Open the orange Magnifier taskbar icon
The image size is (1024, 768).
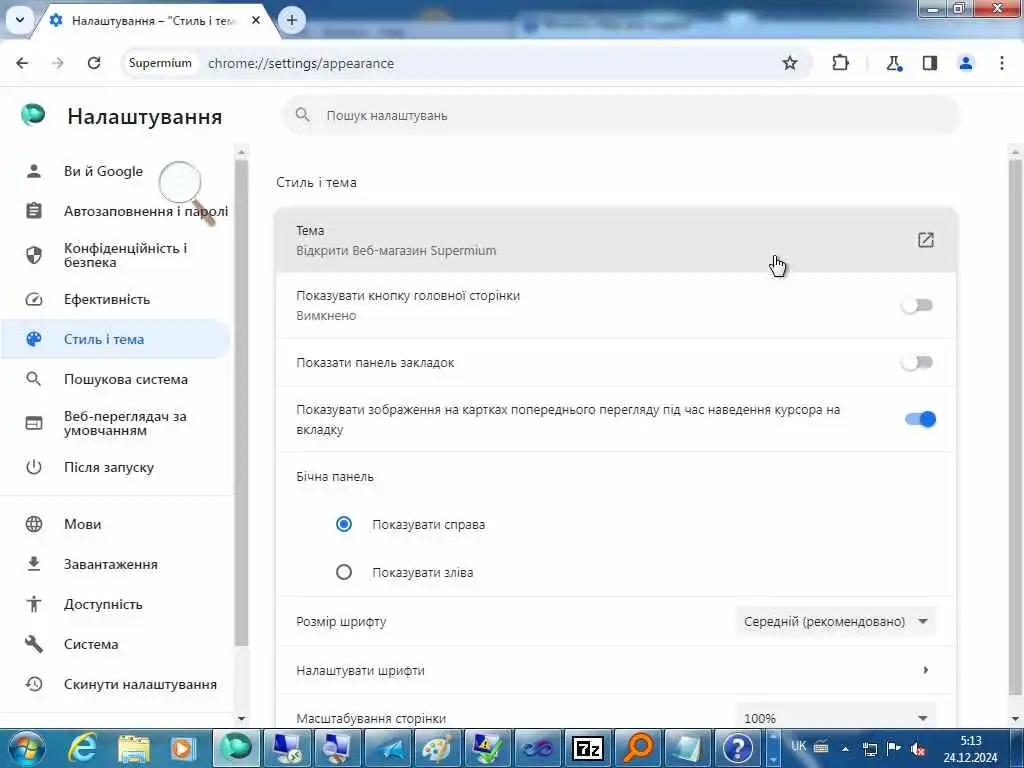click(x=637, y=748)
